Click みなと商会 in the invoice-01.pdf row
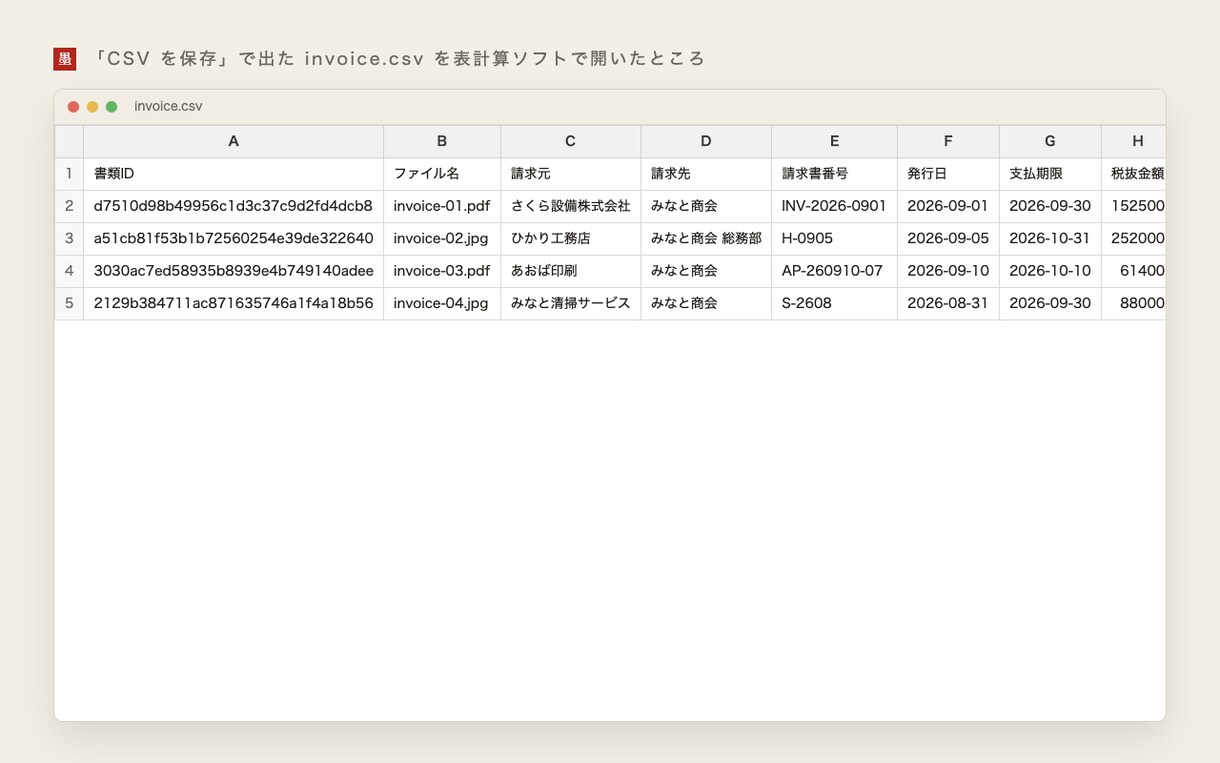1220x763 pixels. [706, 206]
